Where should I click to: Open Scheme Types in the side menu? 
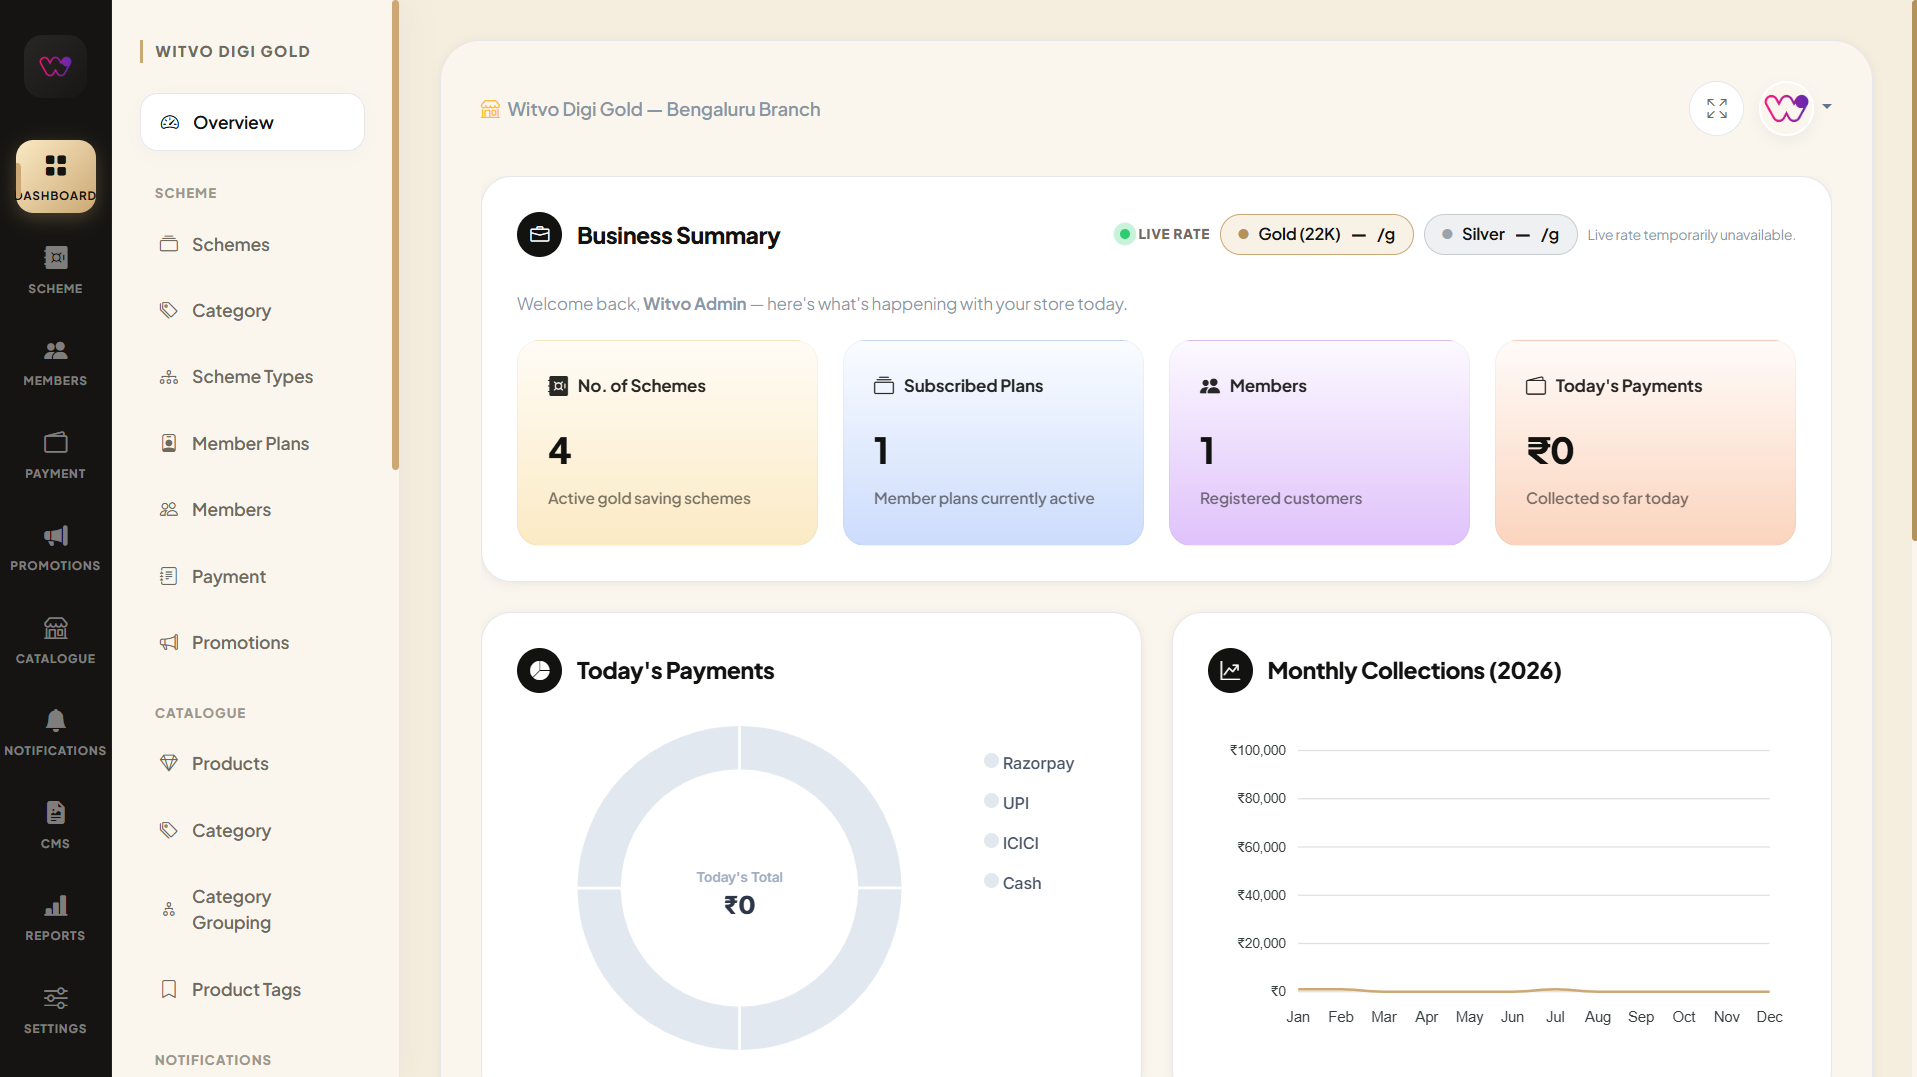point(252,377)
